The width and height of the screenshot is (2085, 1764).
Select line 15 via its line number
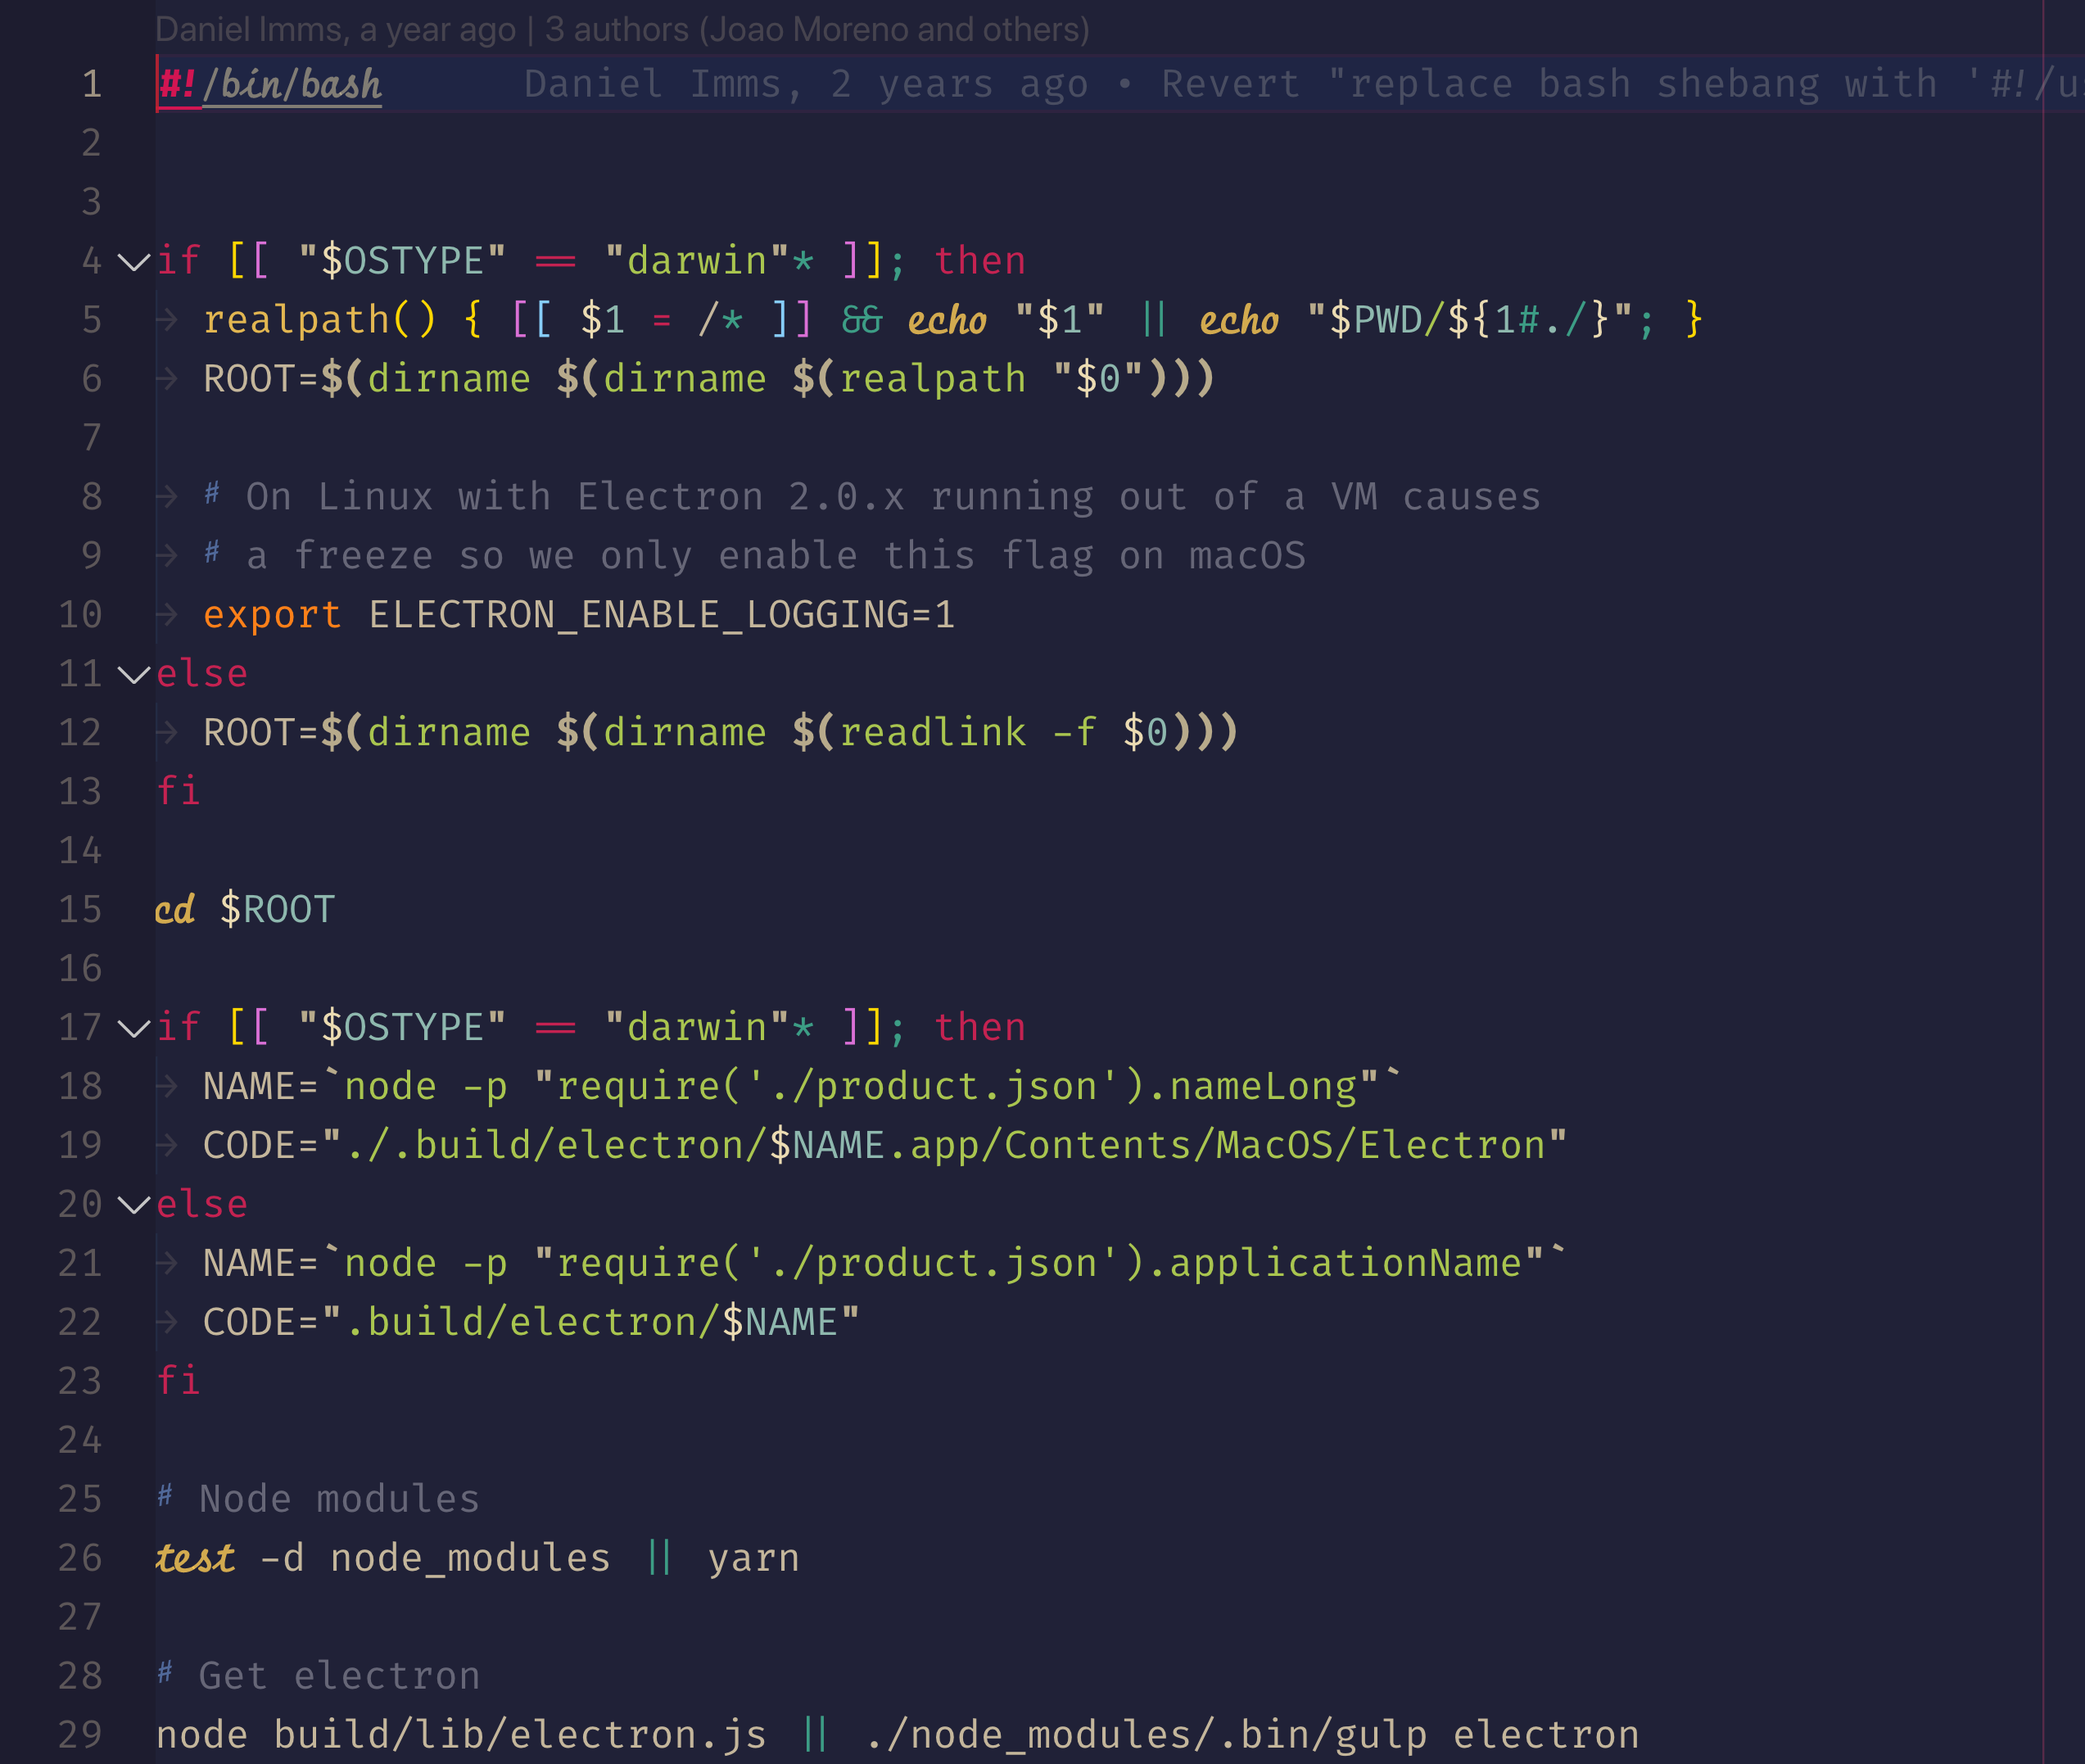(80, 910)
